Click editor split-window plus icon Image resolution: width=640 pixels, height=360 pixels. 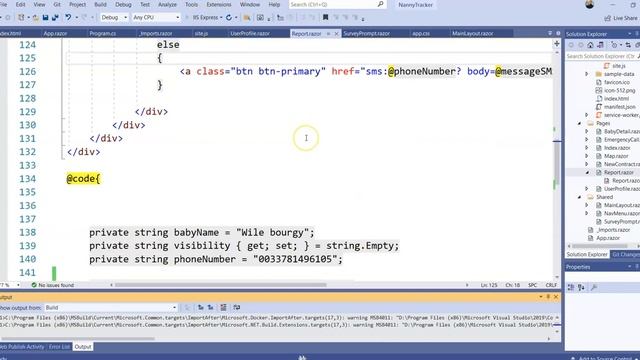click(556, 44)
